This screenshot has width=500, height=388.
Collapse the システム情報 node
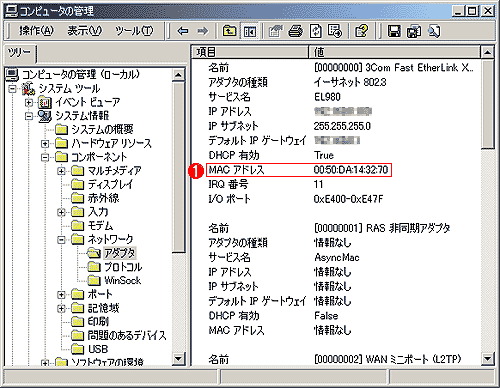tap(29, 116)
